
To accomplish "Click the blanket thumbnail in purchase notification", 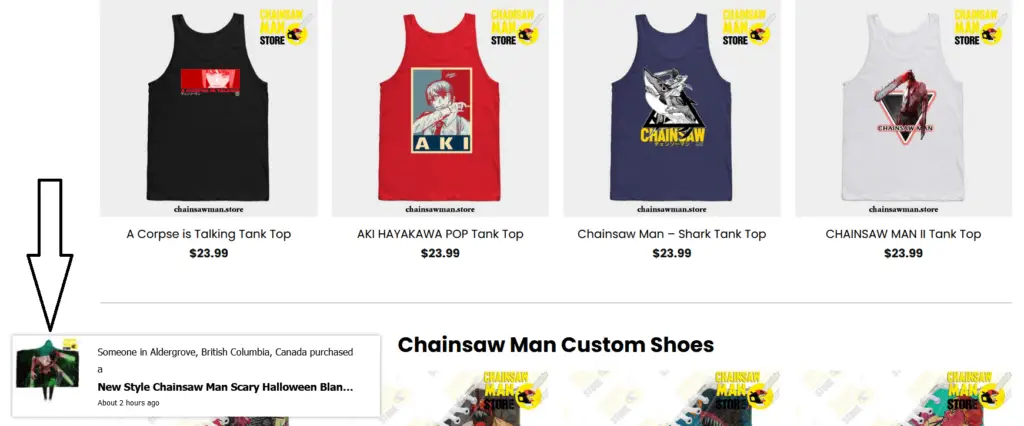I will click(48, 370).
